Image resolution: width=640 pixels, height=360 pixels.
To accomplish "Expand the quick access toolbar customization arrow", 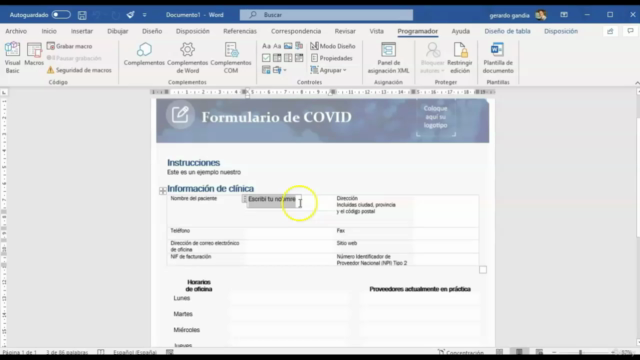I will coord(144,15).
